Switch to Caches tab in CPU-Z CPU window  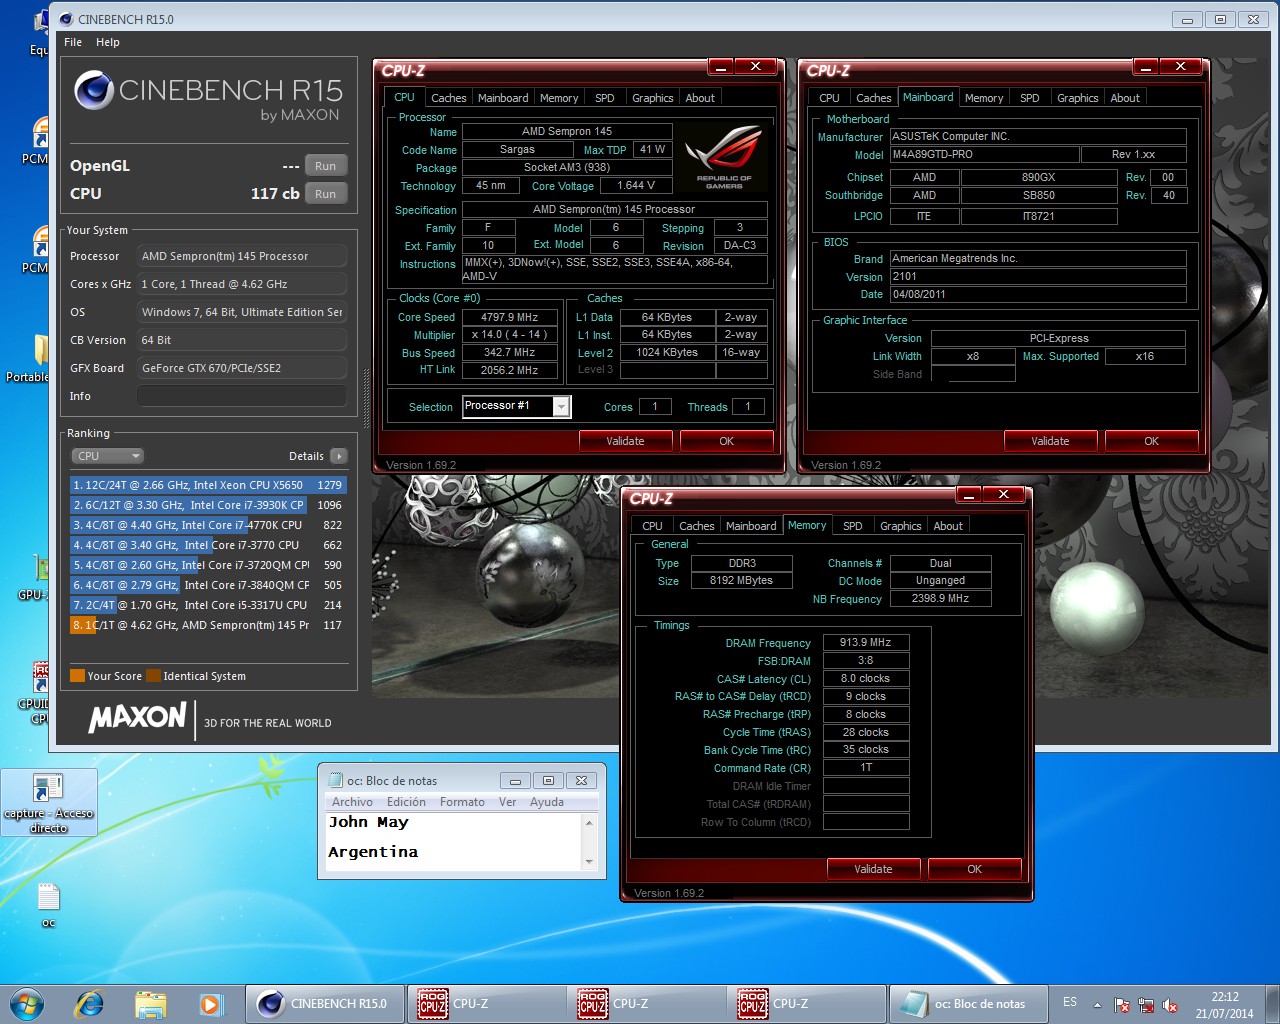pyautogui.click(x=448, y=98)
